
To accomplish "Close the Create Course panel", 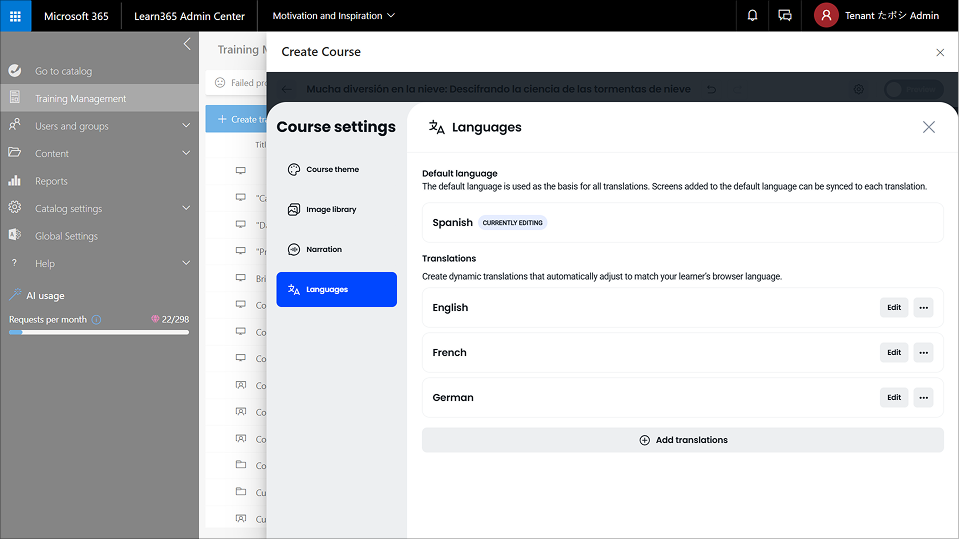I will 939,52.
